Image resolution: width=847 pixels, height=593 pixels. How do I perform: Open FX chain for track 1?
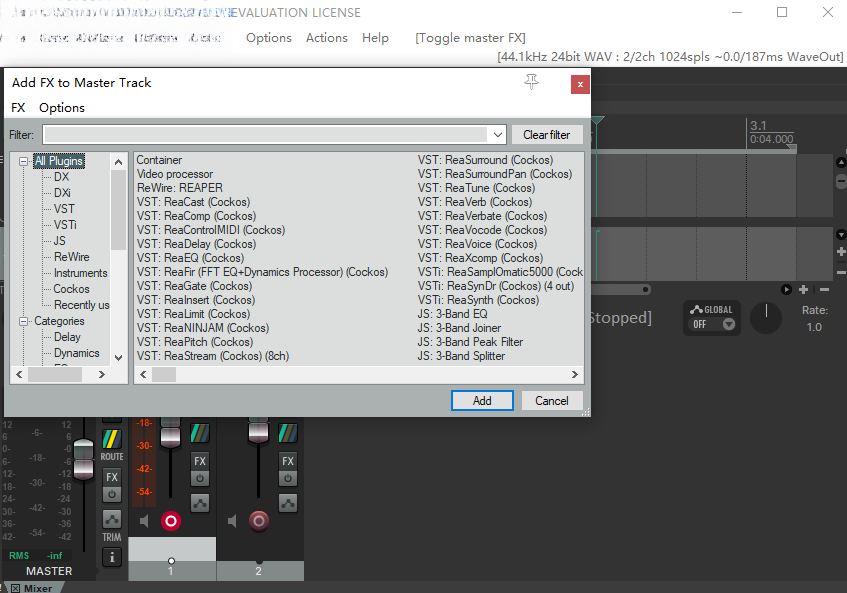[x=200, y=461]
